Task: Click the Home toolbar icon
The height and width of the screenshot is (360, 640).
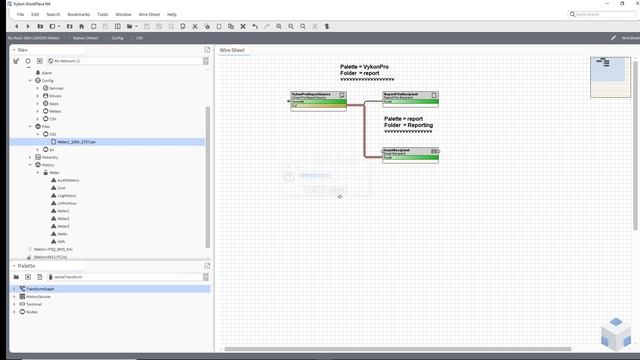Action: click(x=82, y=26)
